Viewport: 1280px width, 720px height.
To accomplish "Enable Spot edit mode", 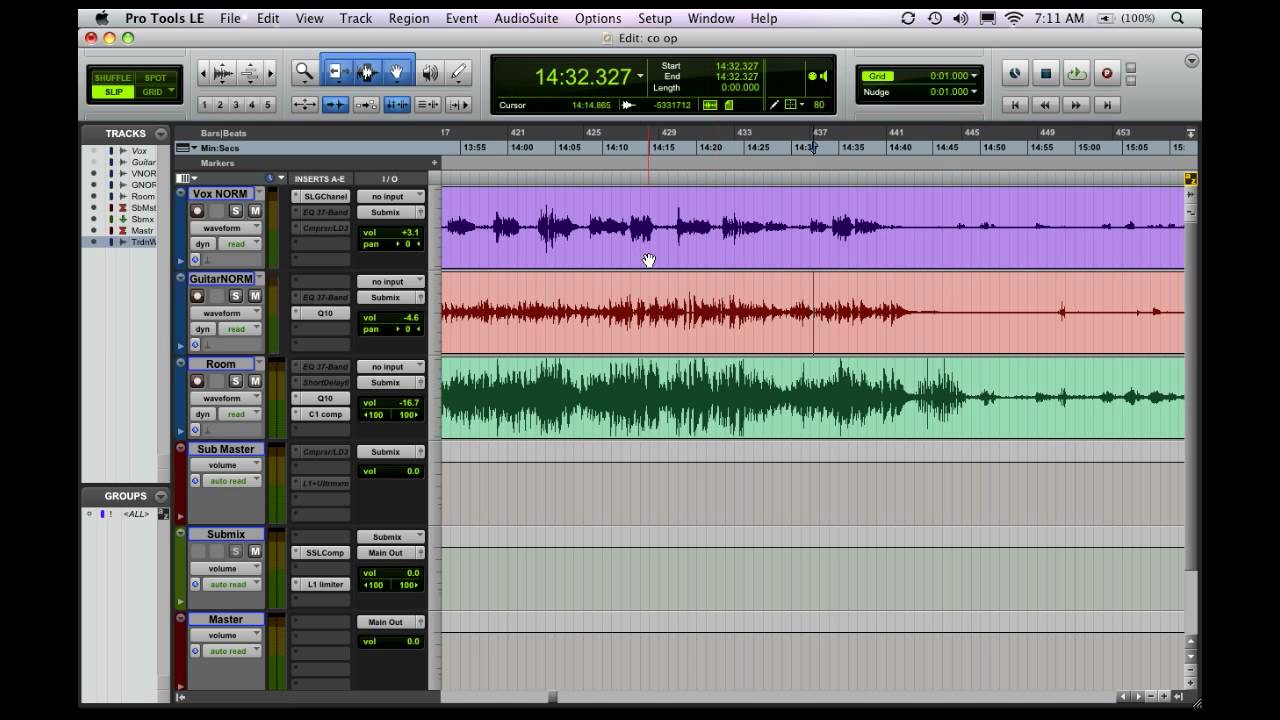I will [156, 77].
